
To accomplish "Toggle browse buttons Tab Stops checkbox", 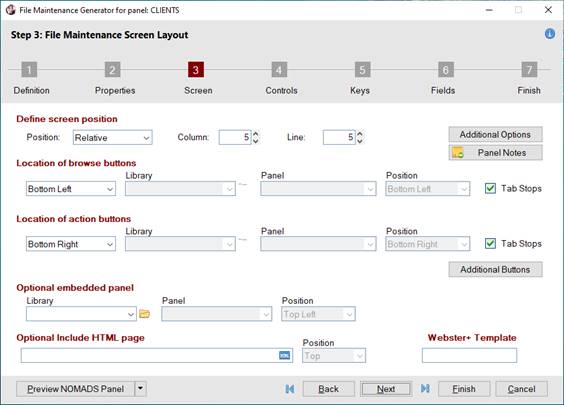I will (x=490, y=188).
